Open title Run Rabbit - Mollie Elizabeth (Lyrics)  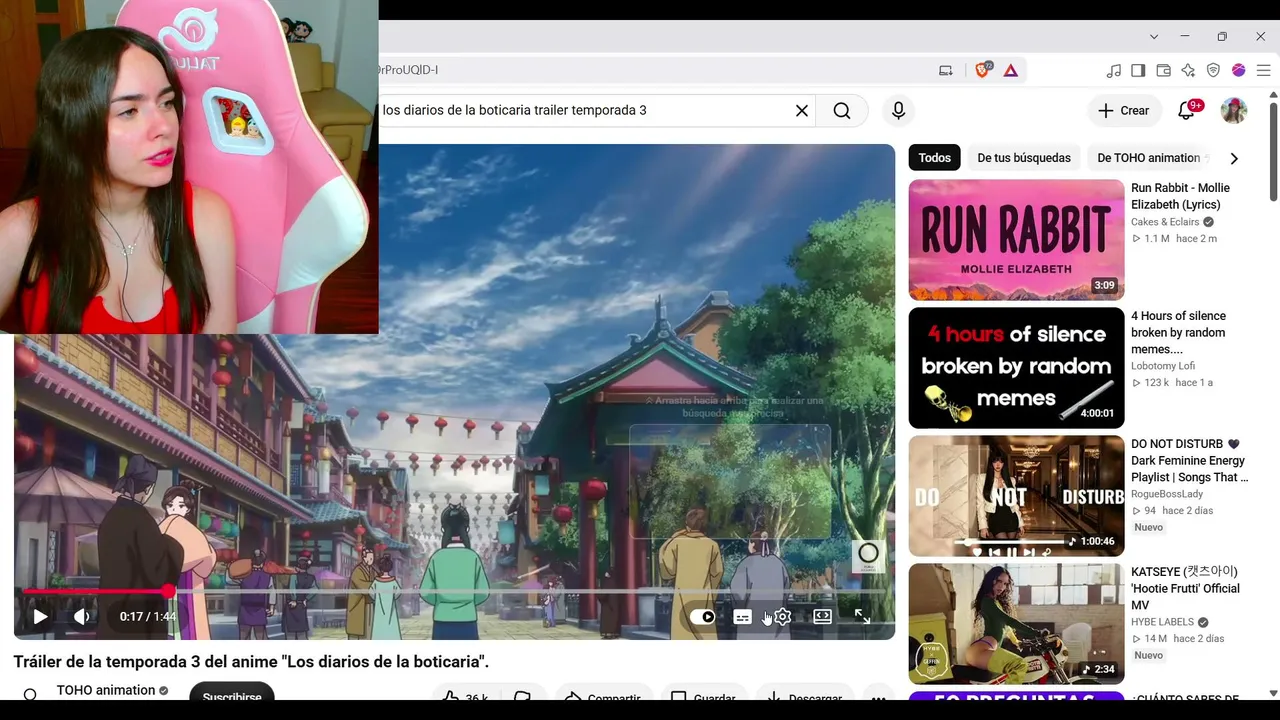pos(1181,196)
